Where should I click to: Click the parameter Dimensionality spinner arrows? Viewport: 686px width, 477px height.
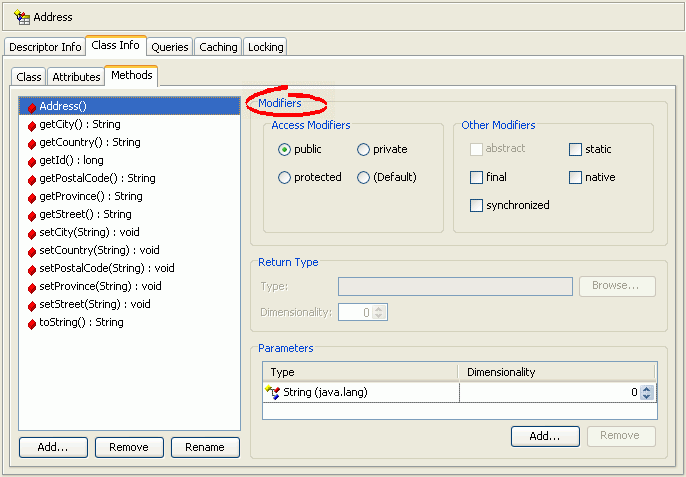click(647, 392)
